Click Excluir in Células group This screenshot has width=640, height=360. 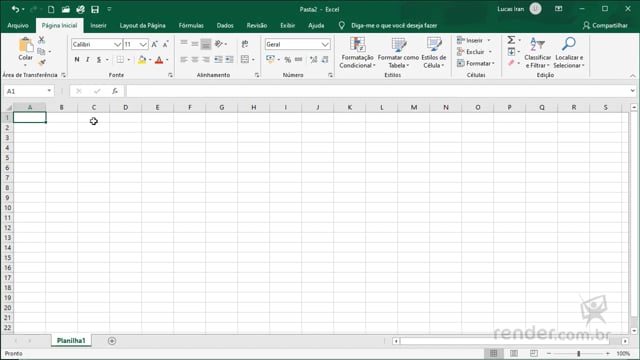[474, 52]
